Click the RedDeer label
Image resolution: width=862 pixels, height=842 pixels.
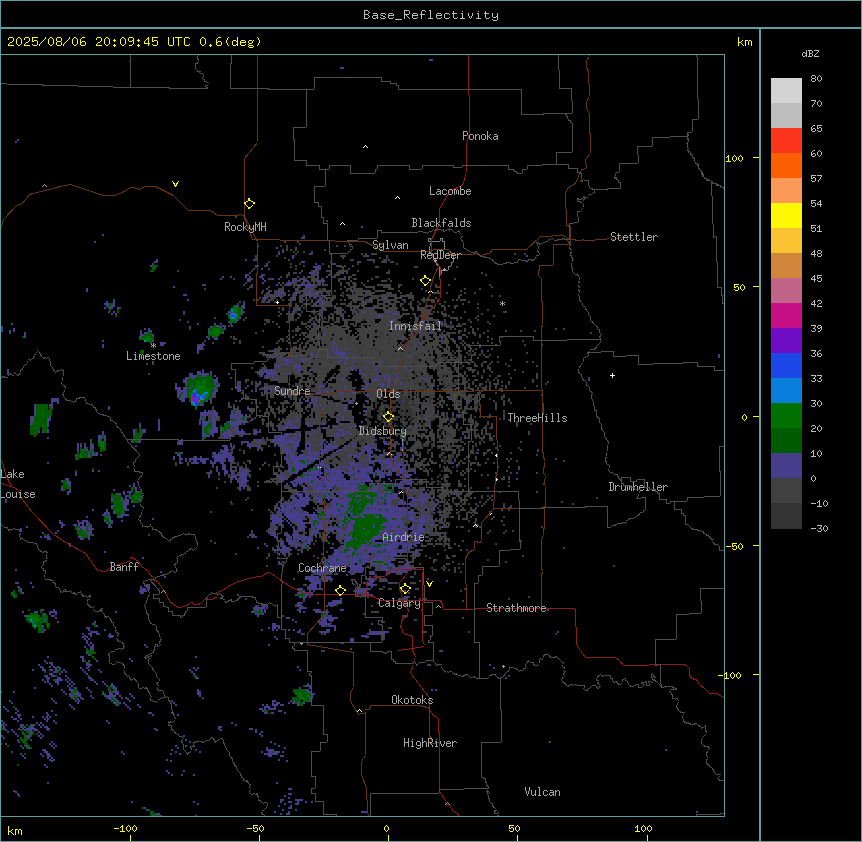coord(440,255)
